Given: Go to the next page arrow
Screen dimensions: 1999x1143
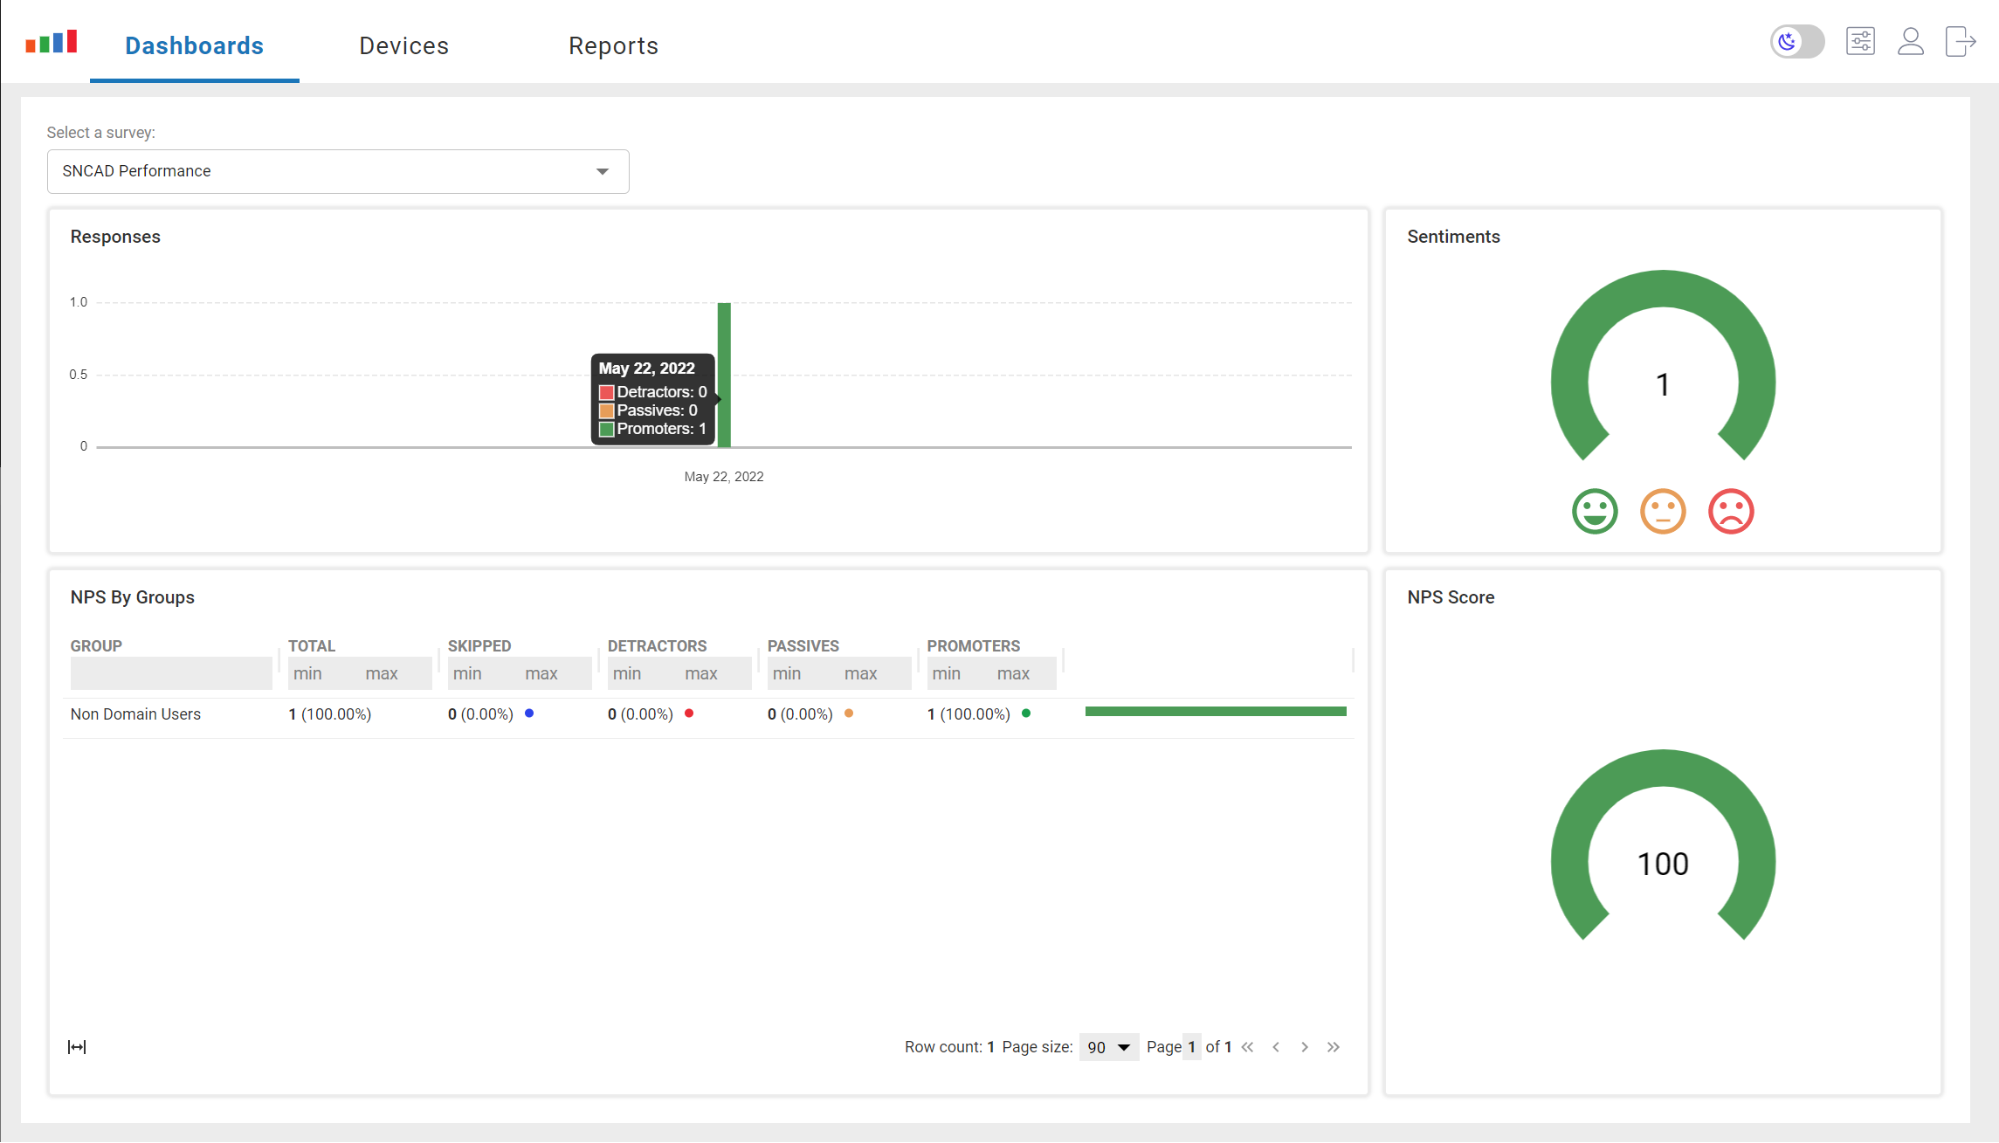Looking at the screenshot, I should pyautogui.click(x=1304, y=1047).
